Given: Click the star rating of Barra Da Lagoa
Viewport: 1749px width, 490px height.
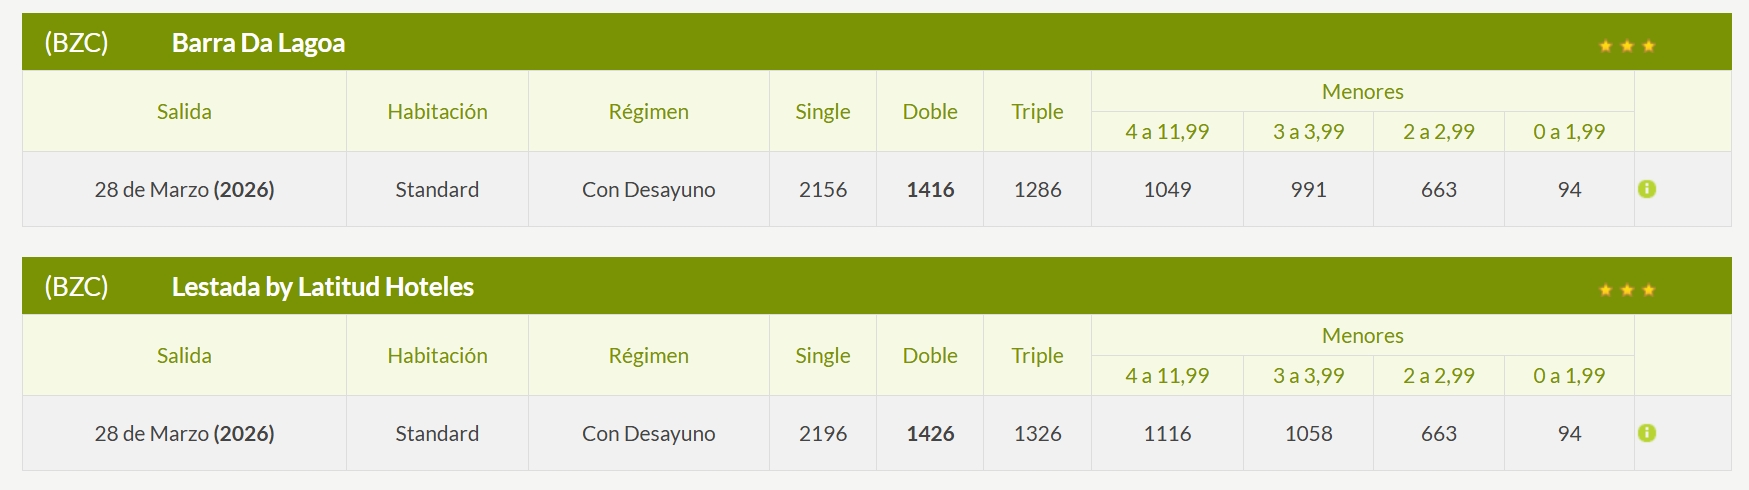Looking at the screenshot, I should pos(1626,46).
